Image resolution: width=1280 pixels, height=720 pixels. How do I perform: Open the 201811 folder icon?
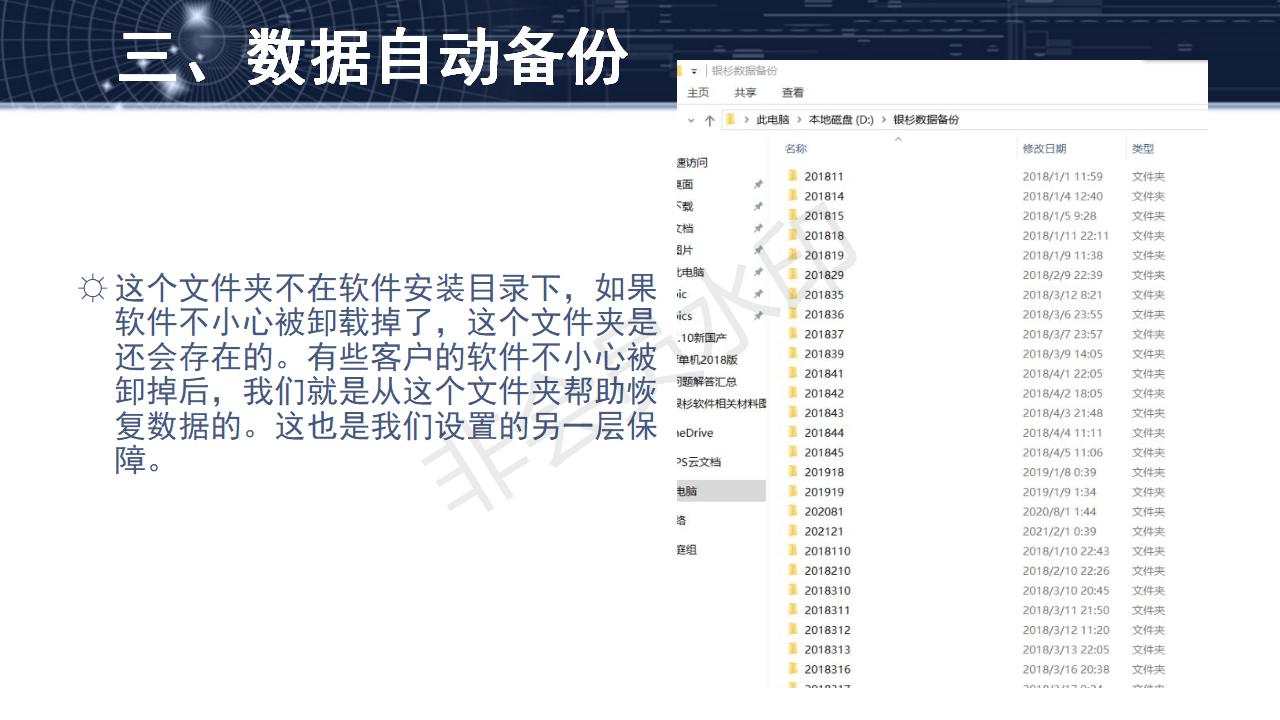(793, 176)
